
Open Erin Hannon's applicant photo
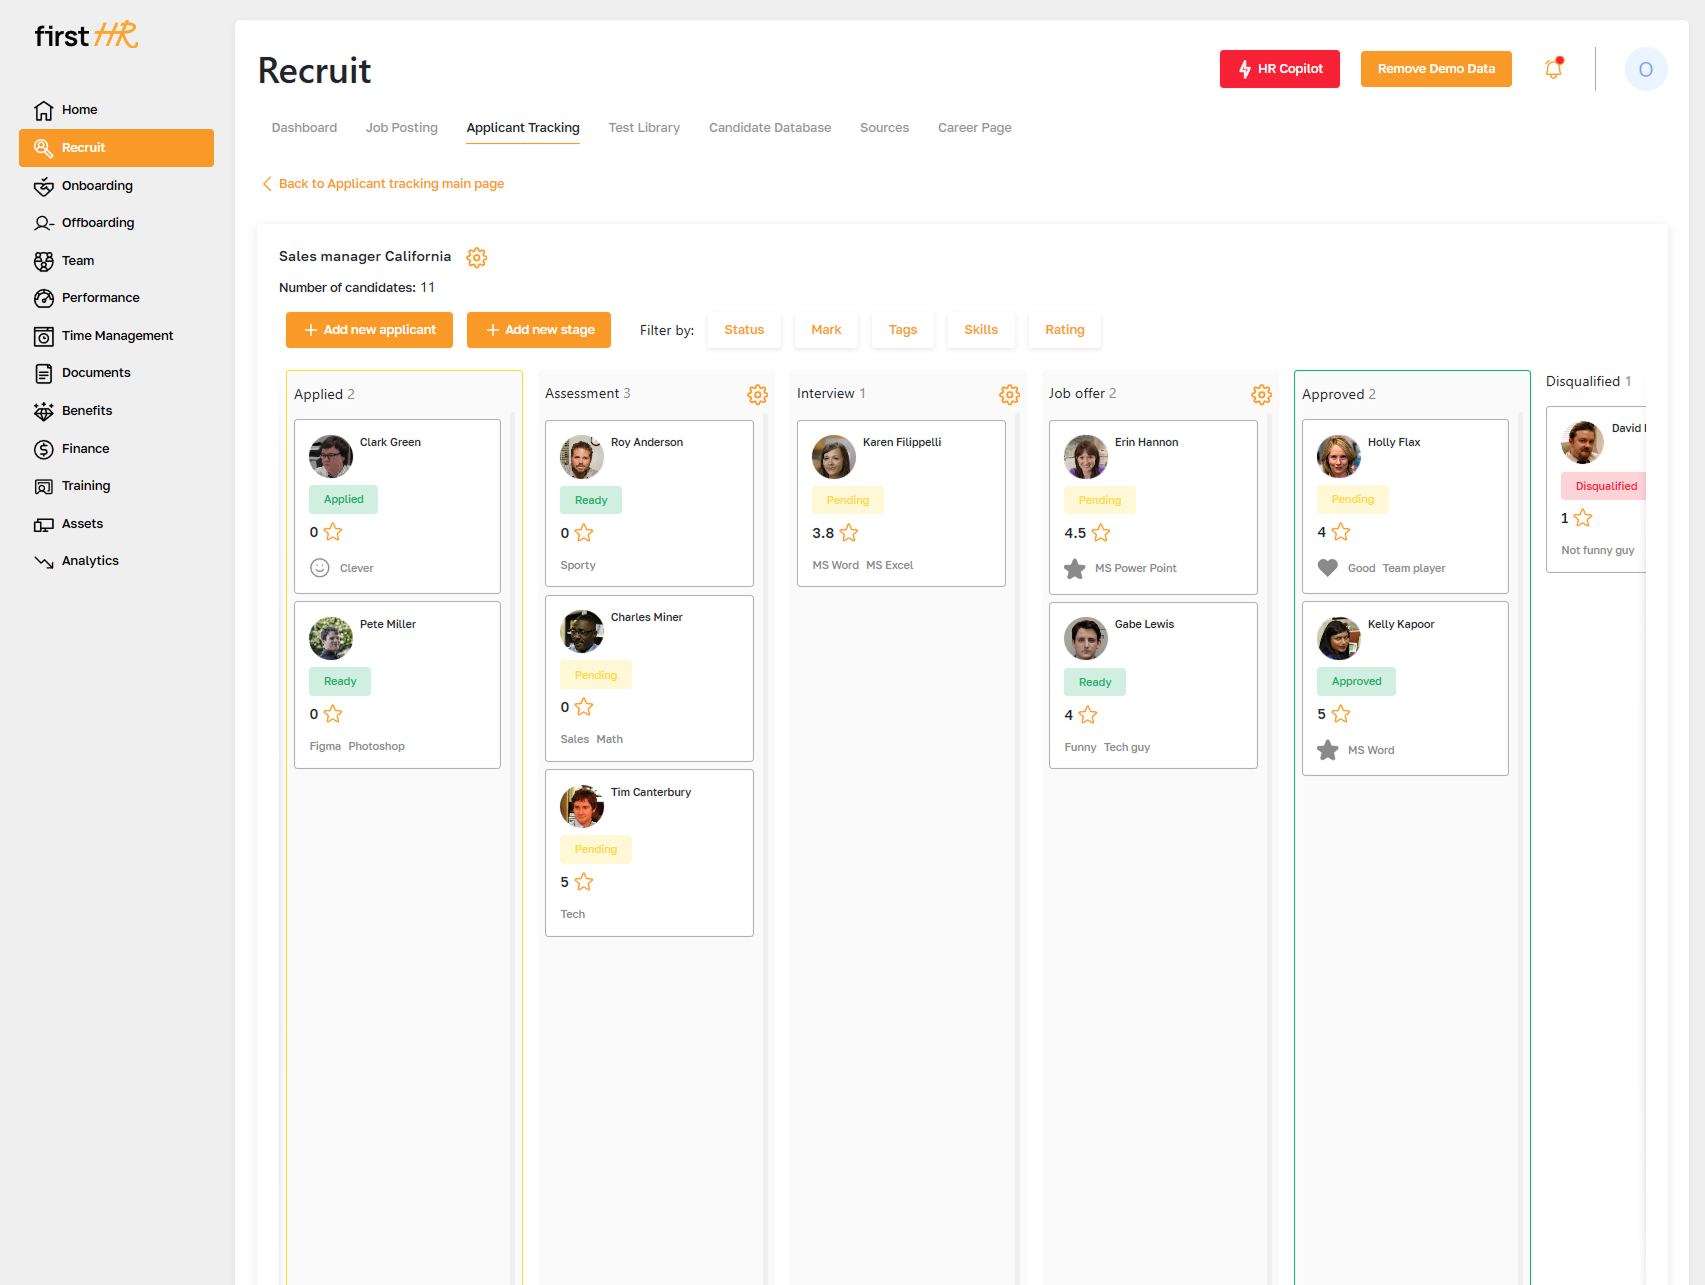[x=1086, y=457]
